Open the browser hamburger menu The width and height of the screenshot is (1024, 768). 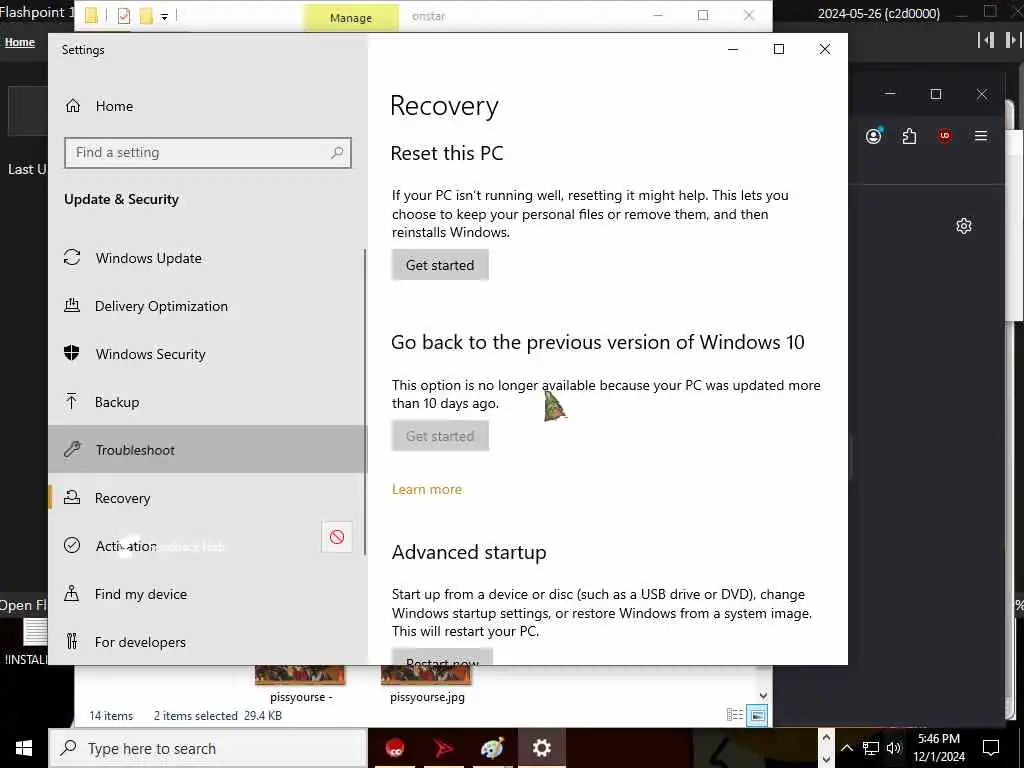981,136
